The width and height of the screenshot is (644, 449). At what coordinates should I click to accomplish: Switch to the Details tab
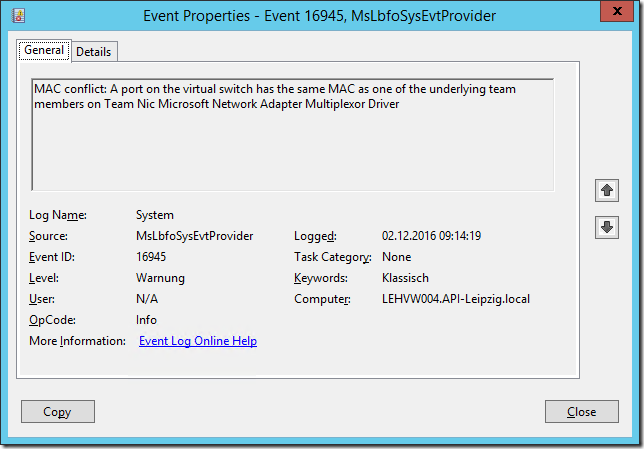94,52
